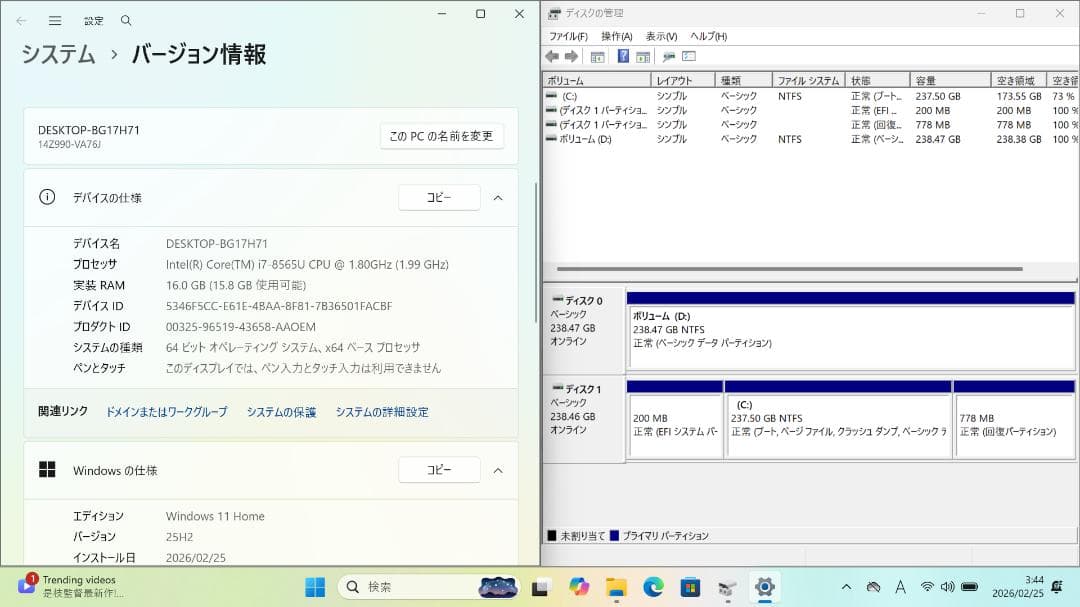Open システムの詳細設定 link
The width and height of the screenshot is (1080, 607).
382,412
